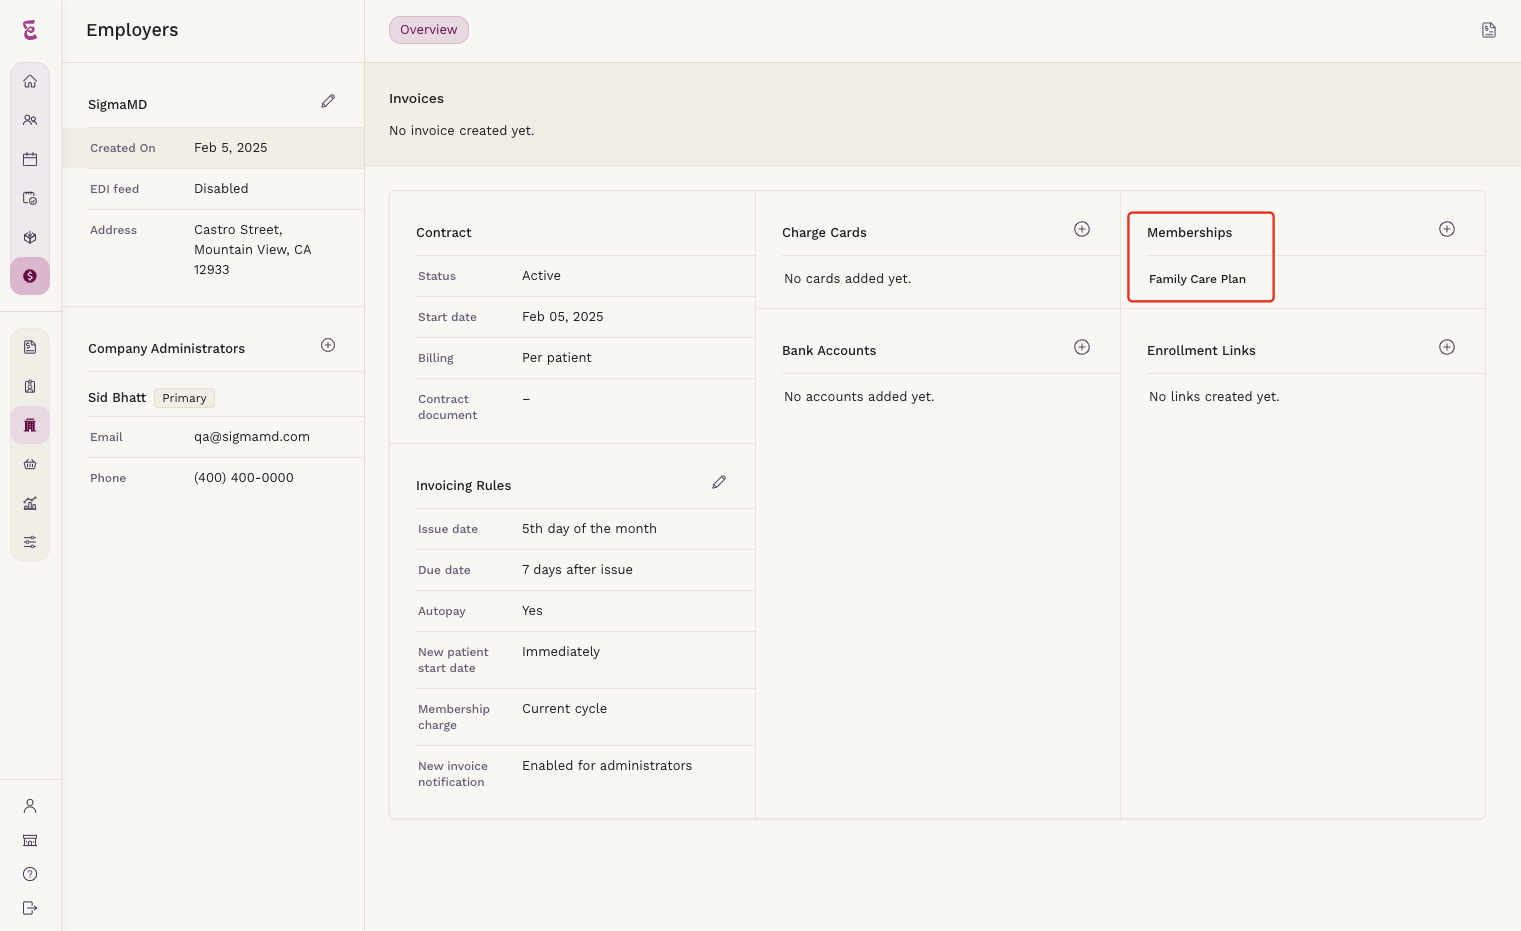
Task: Click the 'No cards added yet.' message
Action: (847, 279)
